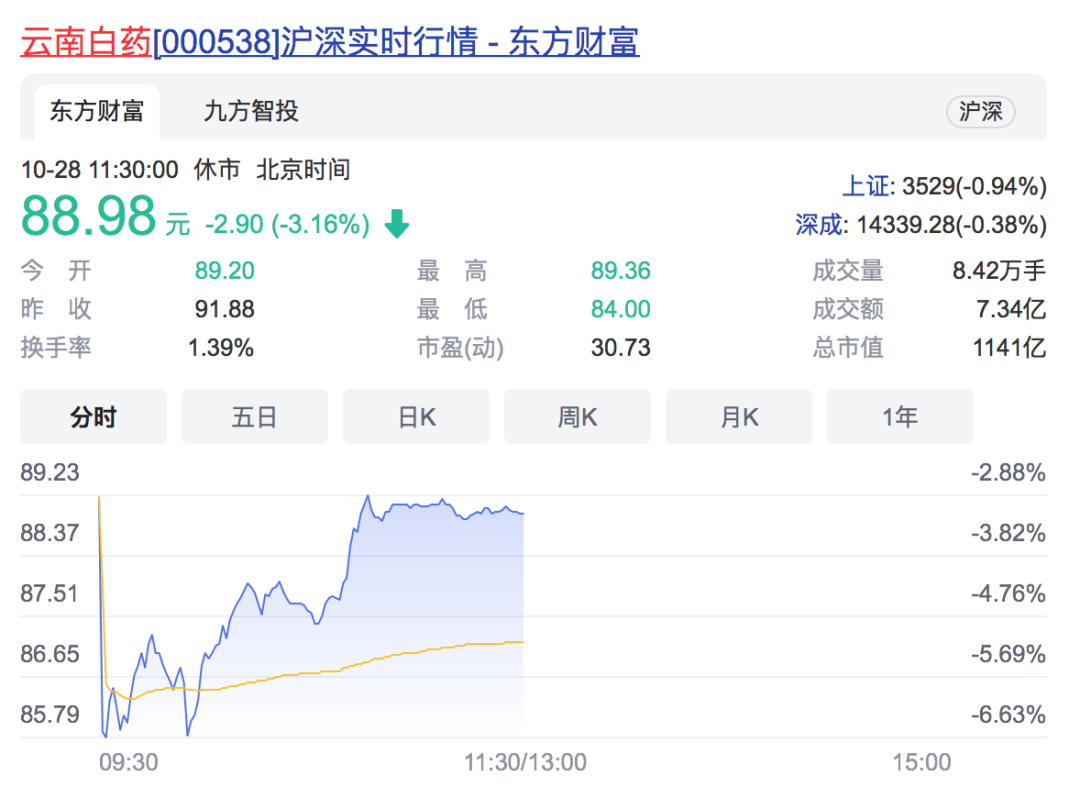Open the 上证 index link
The height and width of the screenshot is (787, 1080).
click(x=865, y=186)
